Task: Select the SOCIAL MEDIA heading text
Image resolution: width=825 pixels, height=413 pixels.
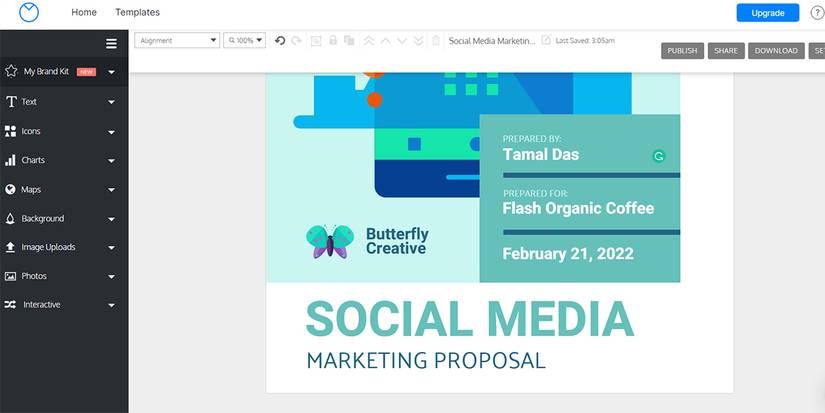Action: pyautogui.click(x=470, y=319)
